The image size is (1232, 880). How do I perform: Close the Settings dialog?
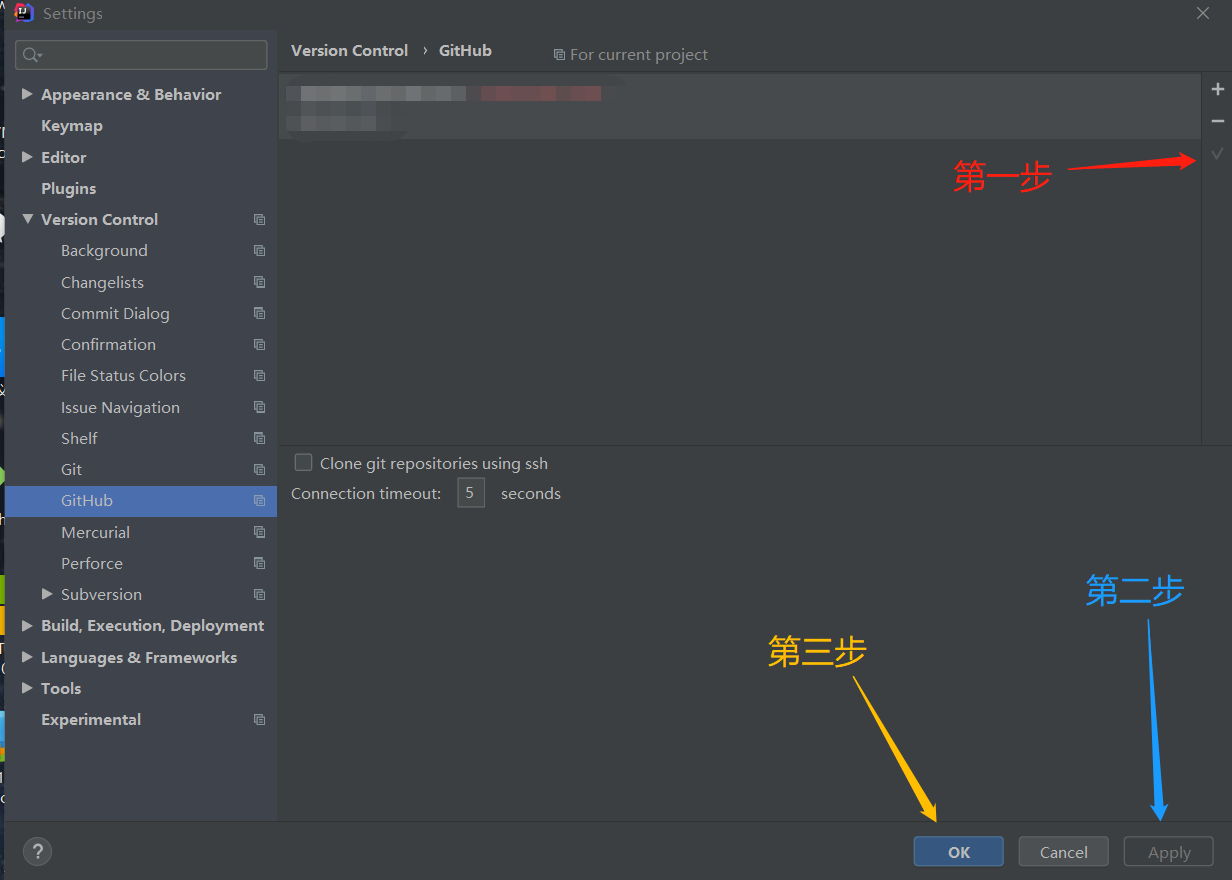(x=1202, y=13)
